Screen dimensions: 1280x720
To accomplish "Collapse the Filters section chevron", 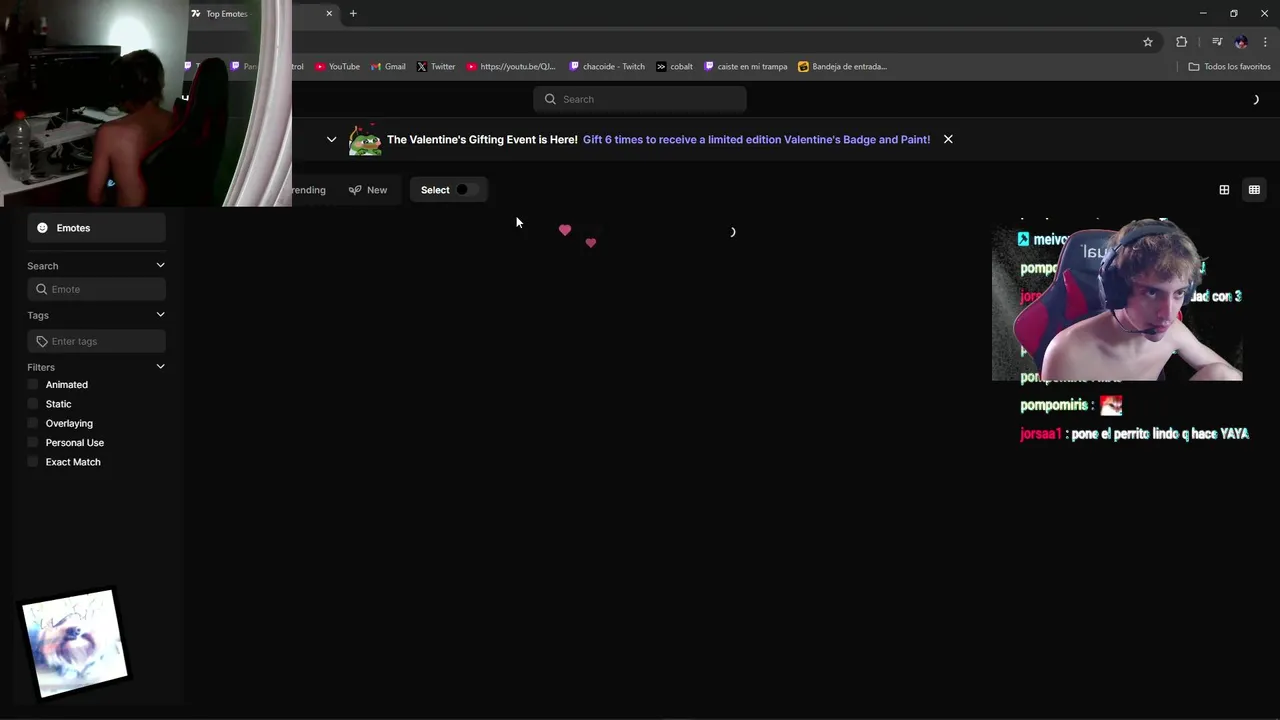I will point(160,367).
